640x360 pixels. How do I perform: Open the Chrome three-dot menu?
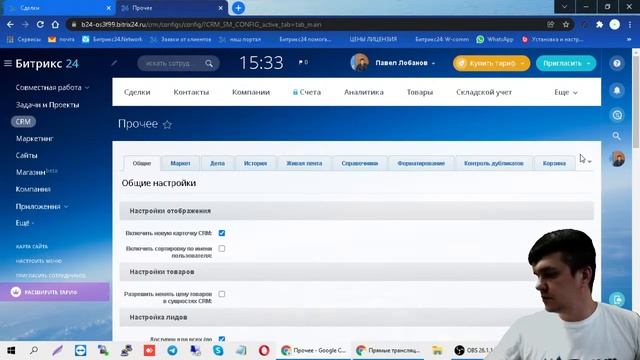[630, 24]
